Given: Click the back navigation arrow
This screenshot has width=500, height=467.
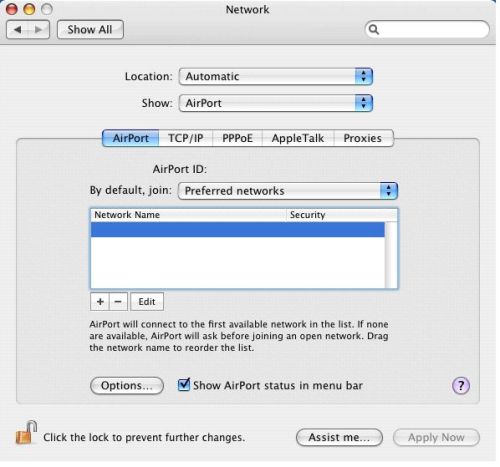Looking at the screenshot, I should pos(18,30).
